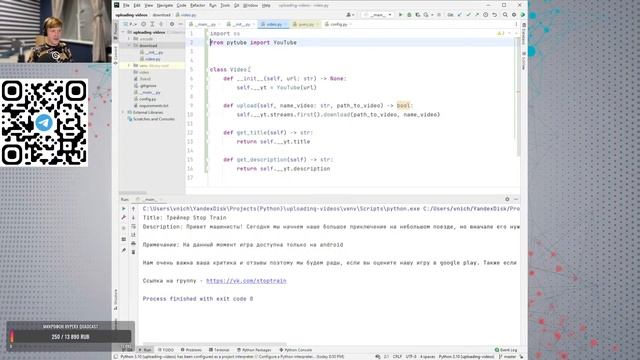Open editor tabs more-options menu
The height and width of the screenshot is (360, 640).
(x=516, y=24)
